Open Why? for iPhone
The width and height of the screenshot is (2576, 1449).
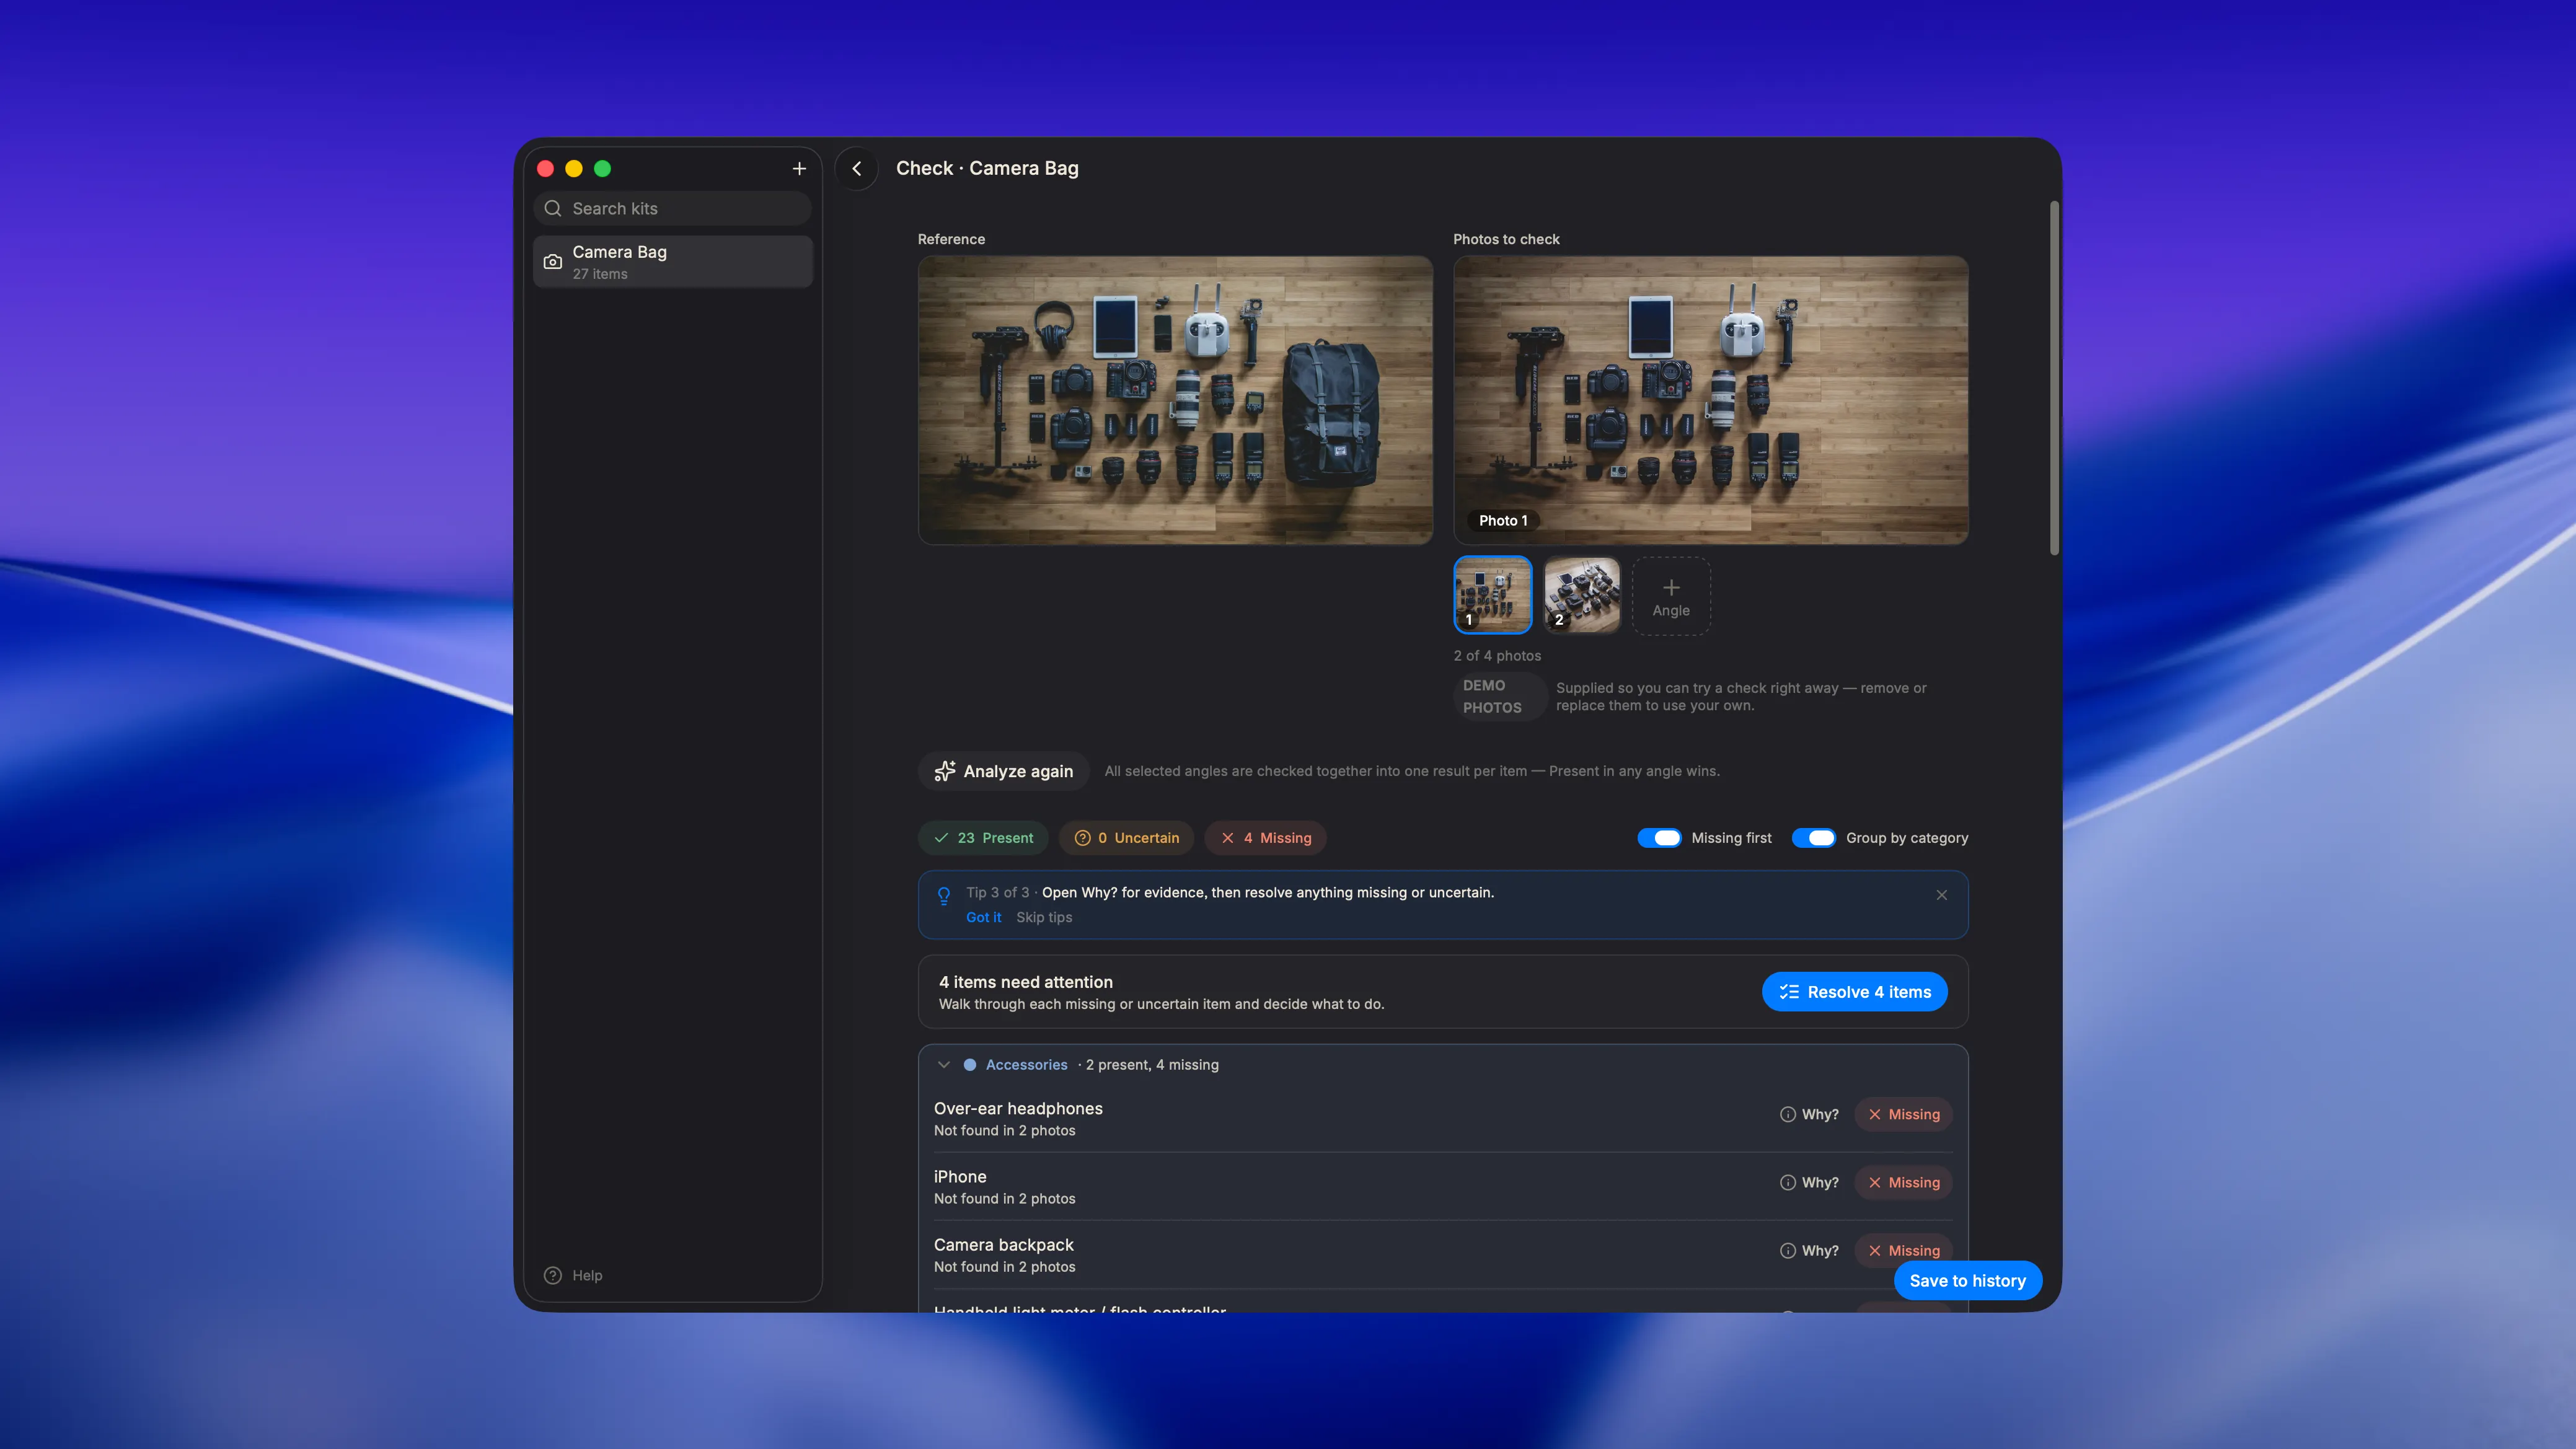point(1809,1182)
